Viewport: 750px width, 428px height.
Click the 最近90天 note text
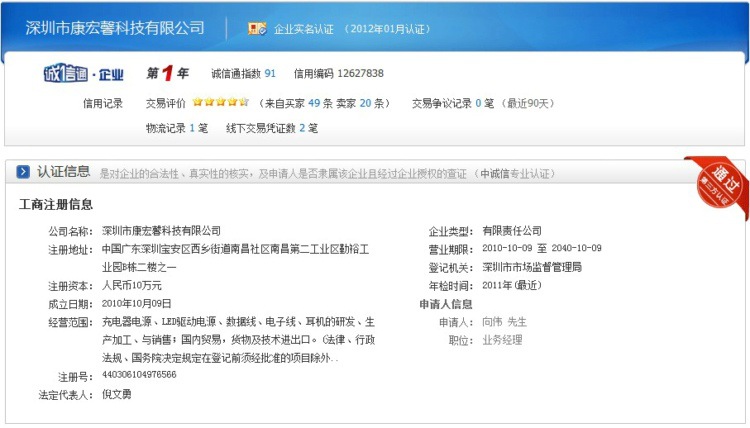pos(528,103)
